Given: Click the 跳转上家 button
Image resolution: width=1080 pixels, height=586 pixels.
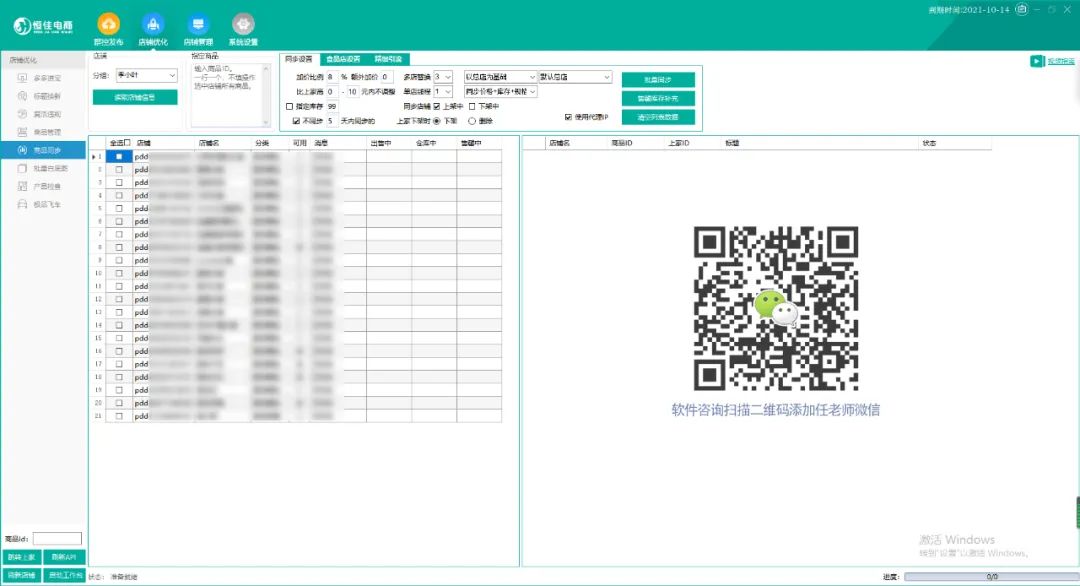Looking at the screenshot, I should point(21,557).
